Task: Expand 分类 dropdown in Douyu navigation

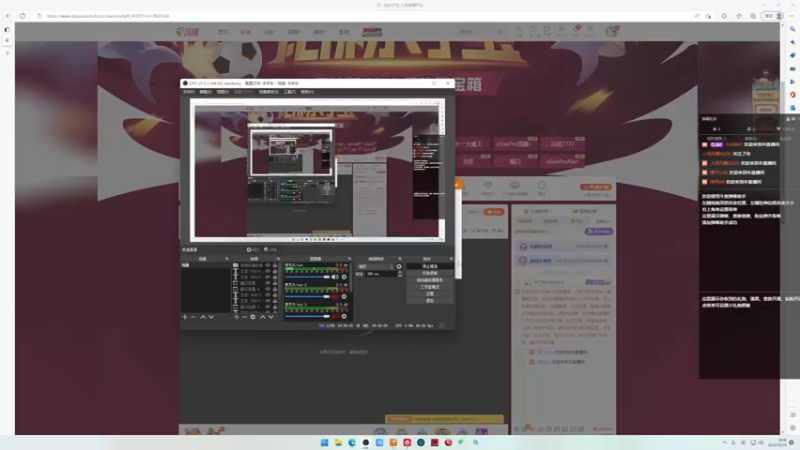Action: [x=269, y=32]
